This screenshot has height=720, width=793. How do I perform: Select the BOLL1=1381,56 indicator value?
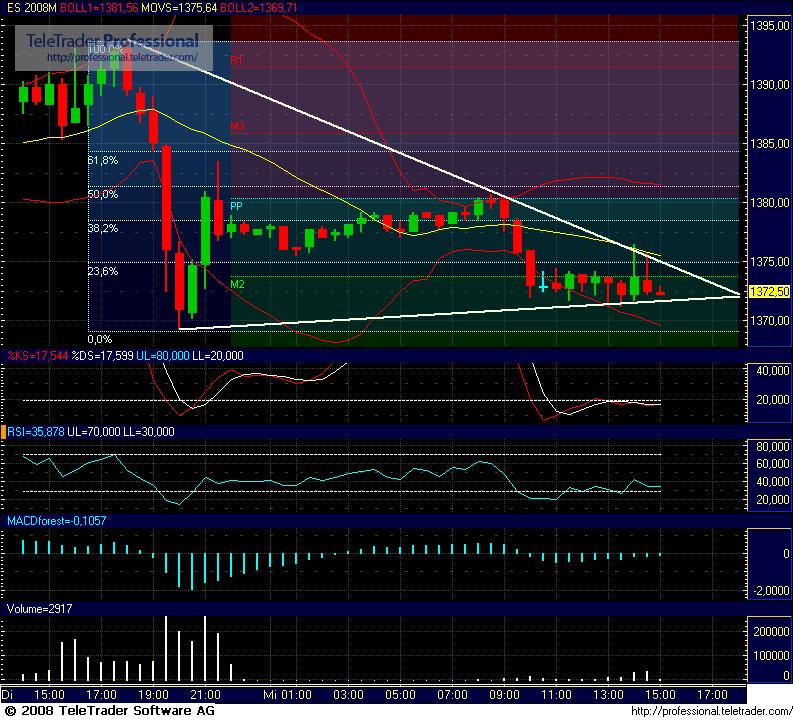[x=99, y=8]
